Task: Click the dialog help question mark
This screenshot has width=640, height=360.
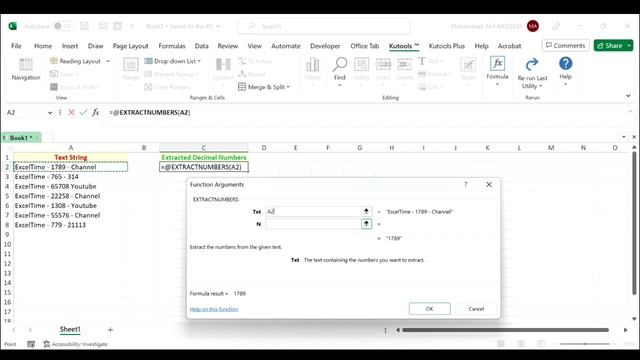Action: tap(466, 184)
